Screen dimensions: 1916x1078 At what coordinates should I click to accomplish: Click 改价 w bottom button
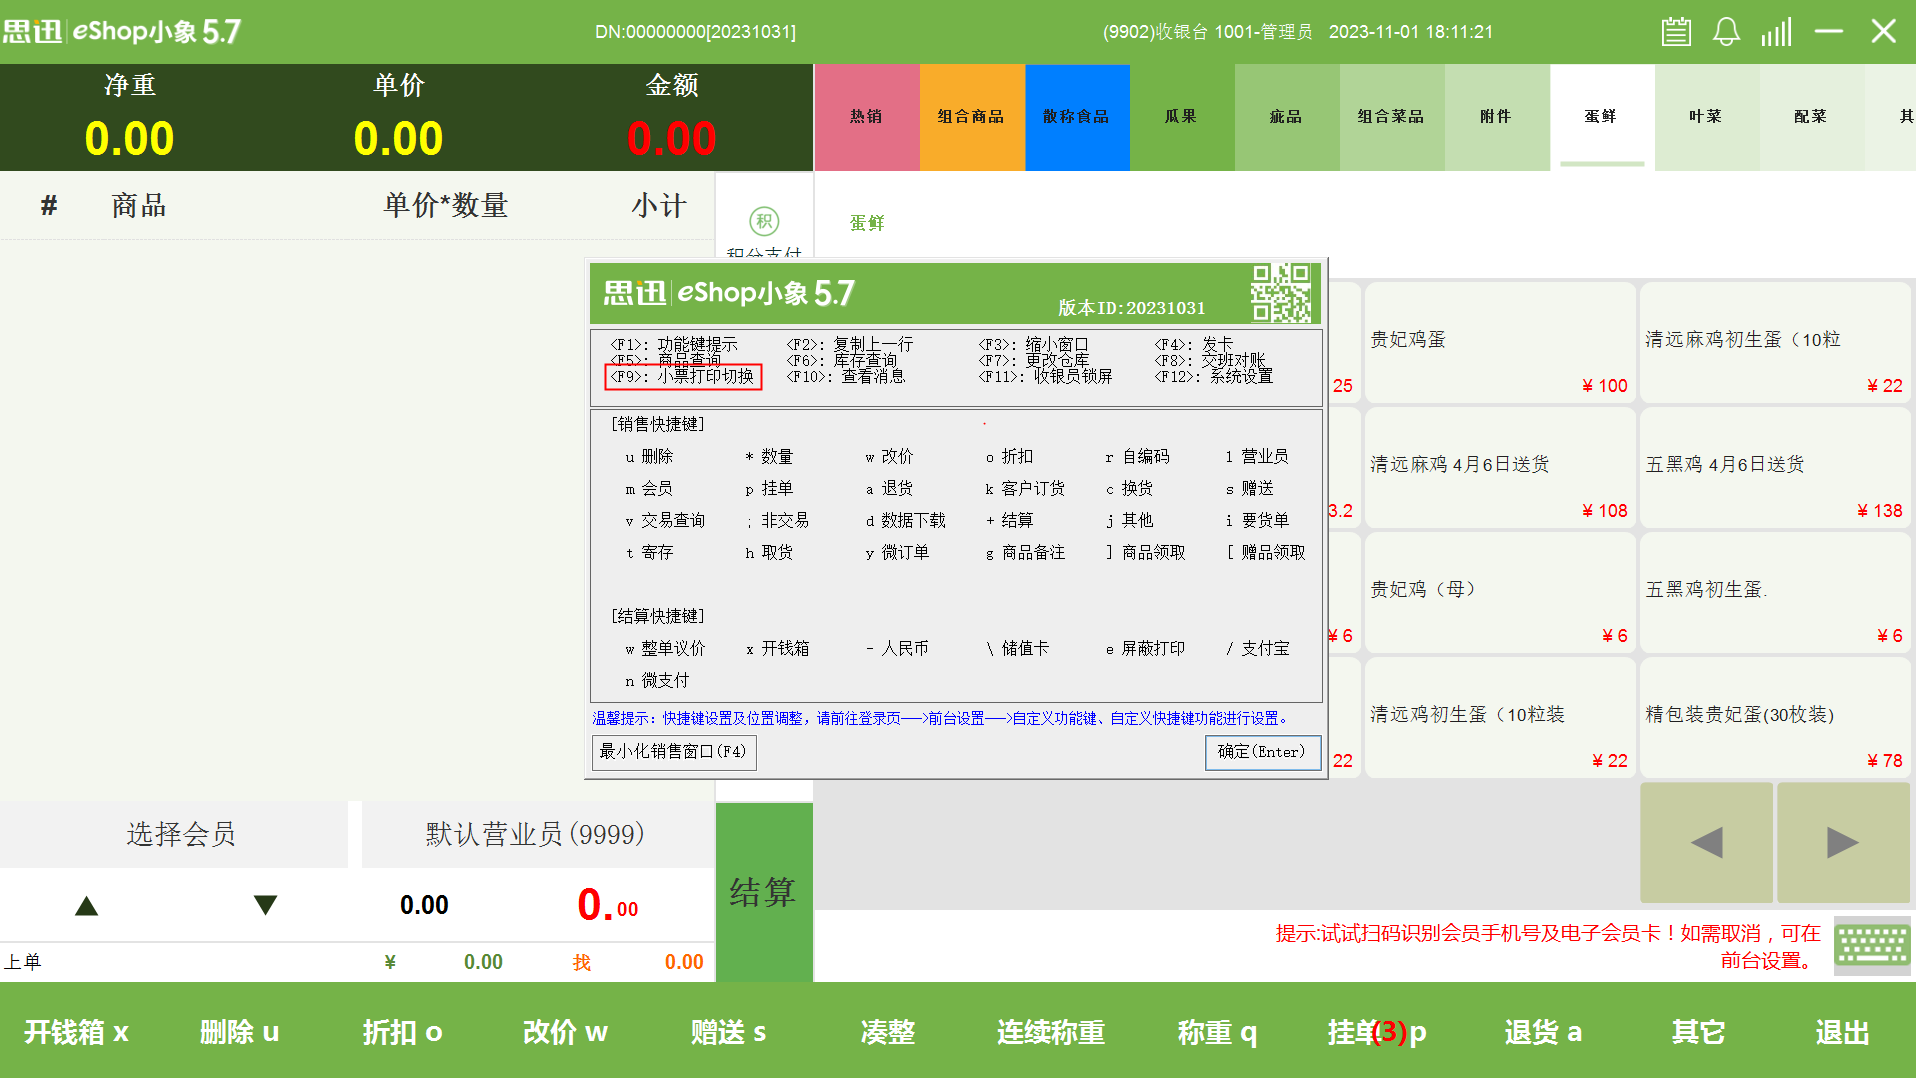tap(565, 1032)
